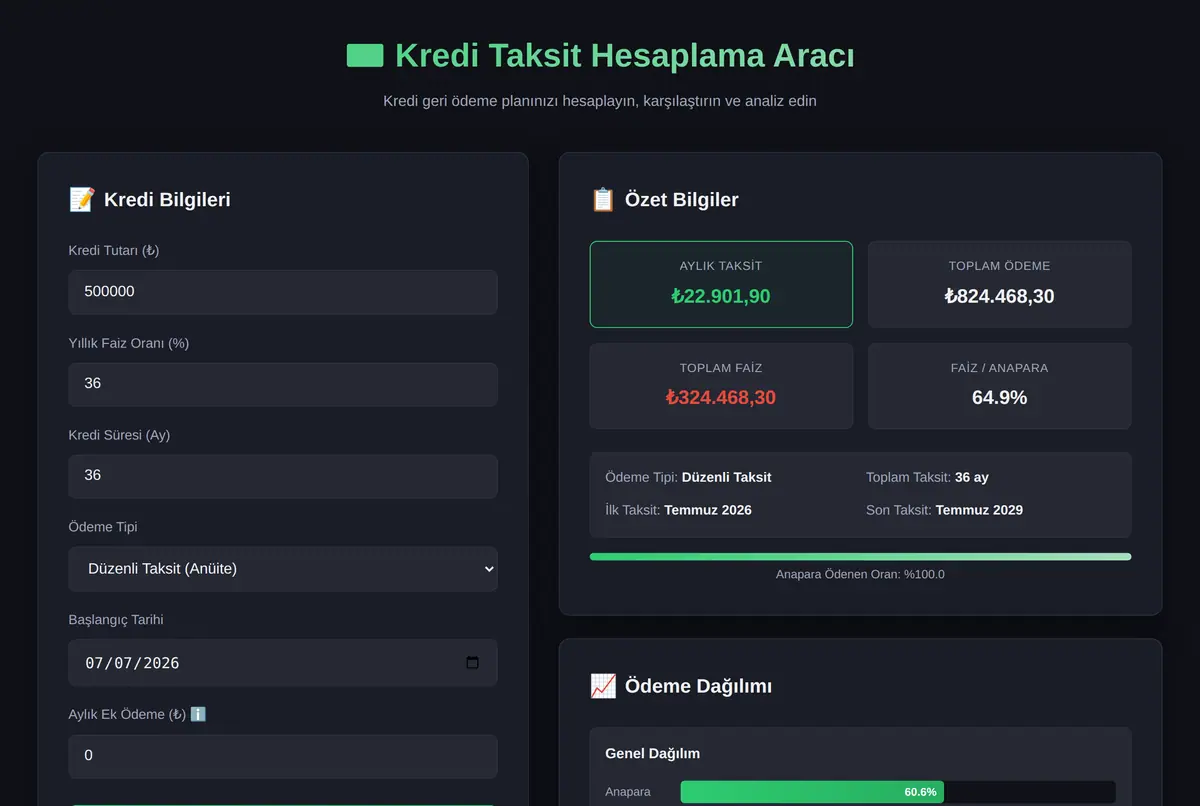Open the calendar picker in the Başlangıç Tarihi field
The image size is (1200, 806).
click(x=473, y=663)
